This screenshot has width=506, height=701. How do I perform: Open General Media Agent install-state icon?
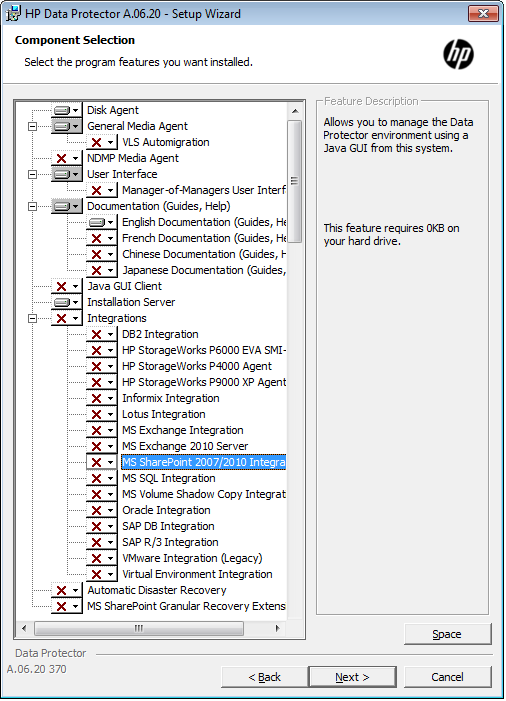click(x=67, y=126)
